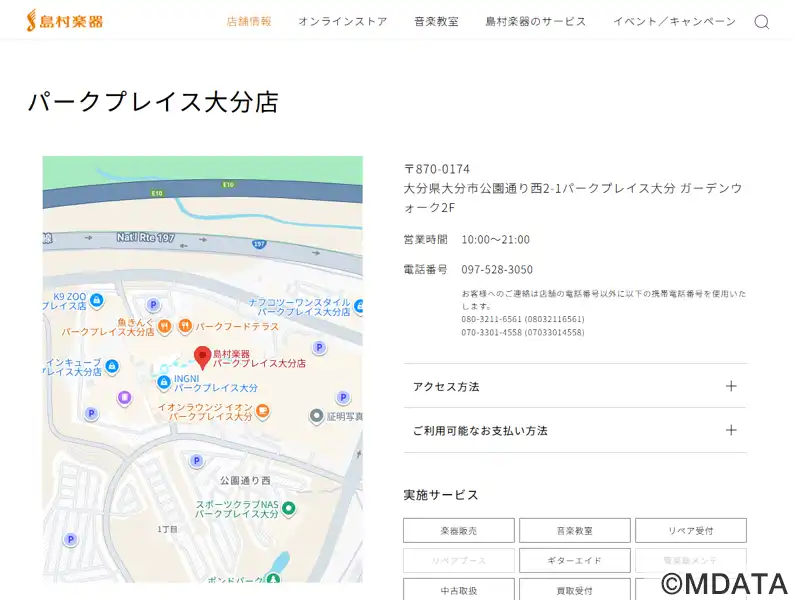Click postal code 〒870-0174 text
Viewport: 800px width, 600px height.
(437, 169)
